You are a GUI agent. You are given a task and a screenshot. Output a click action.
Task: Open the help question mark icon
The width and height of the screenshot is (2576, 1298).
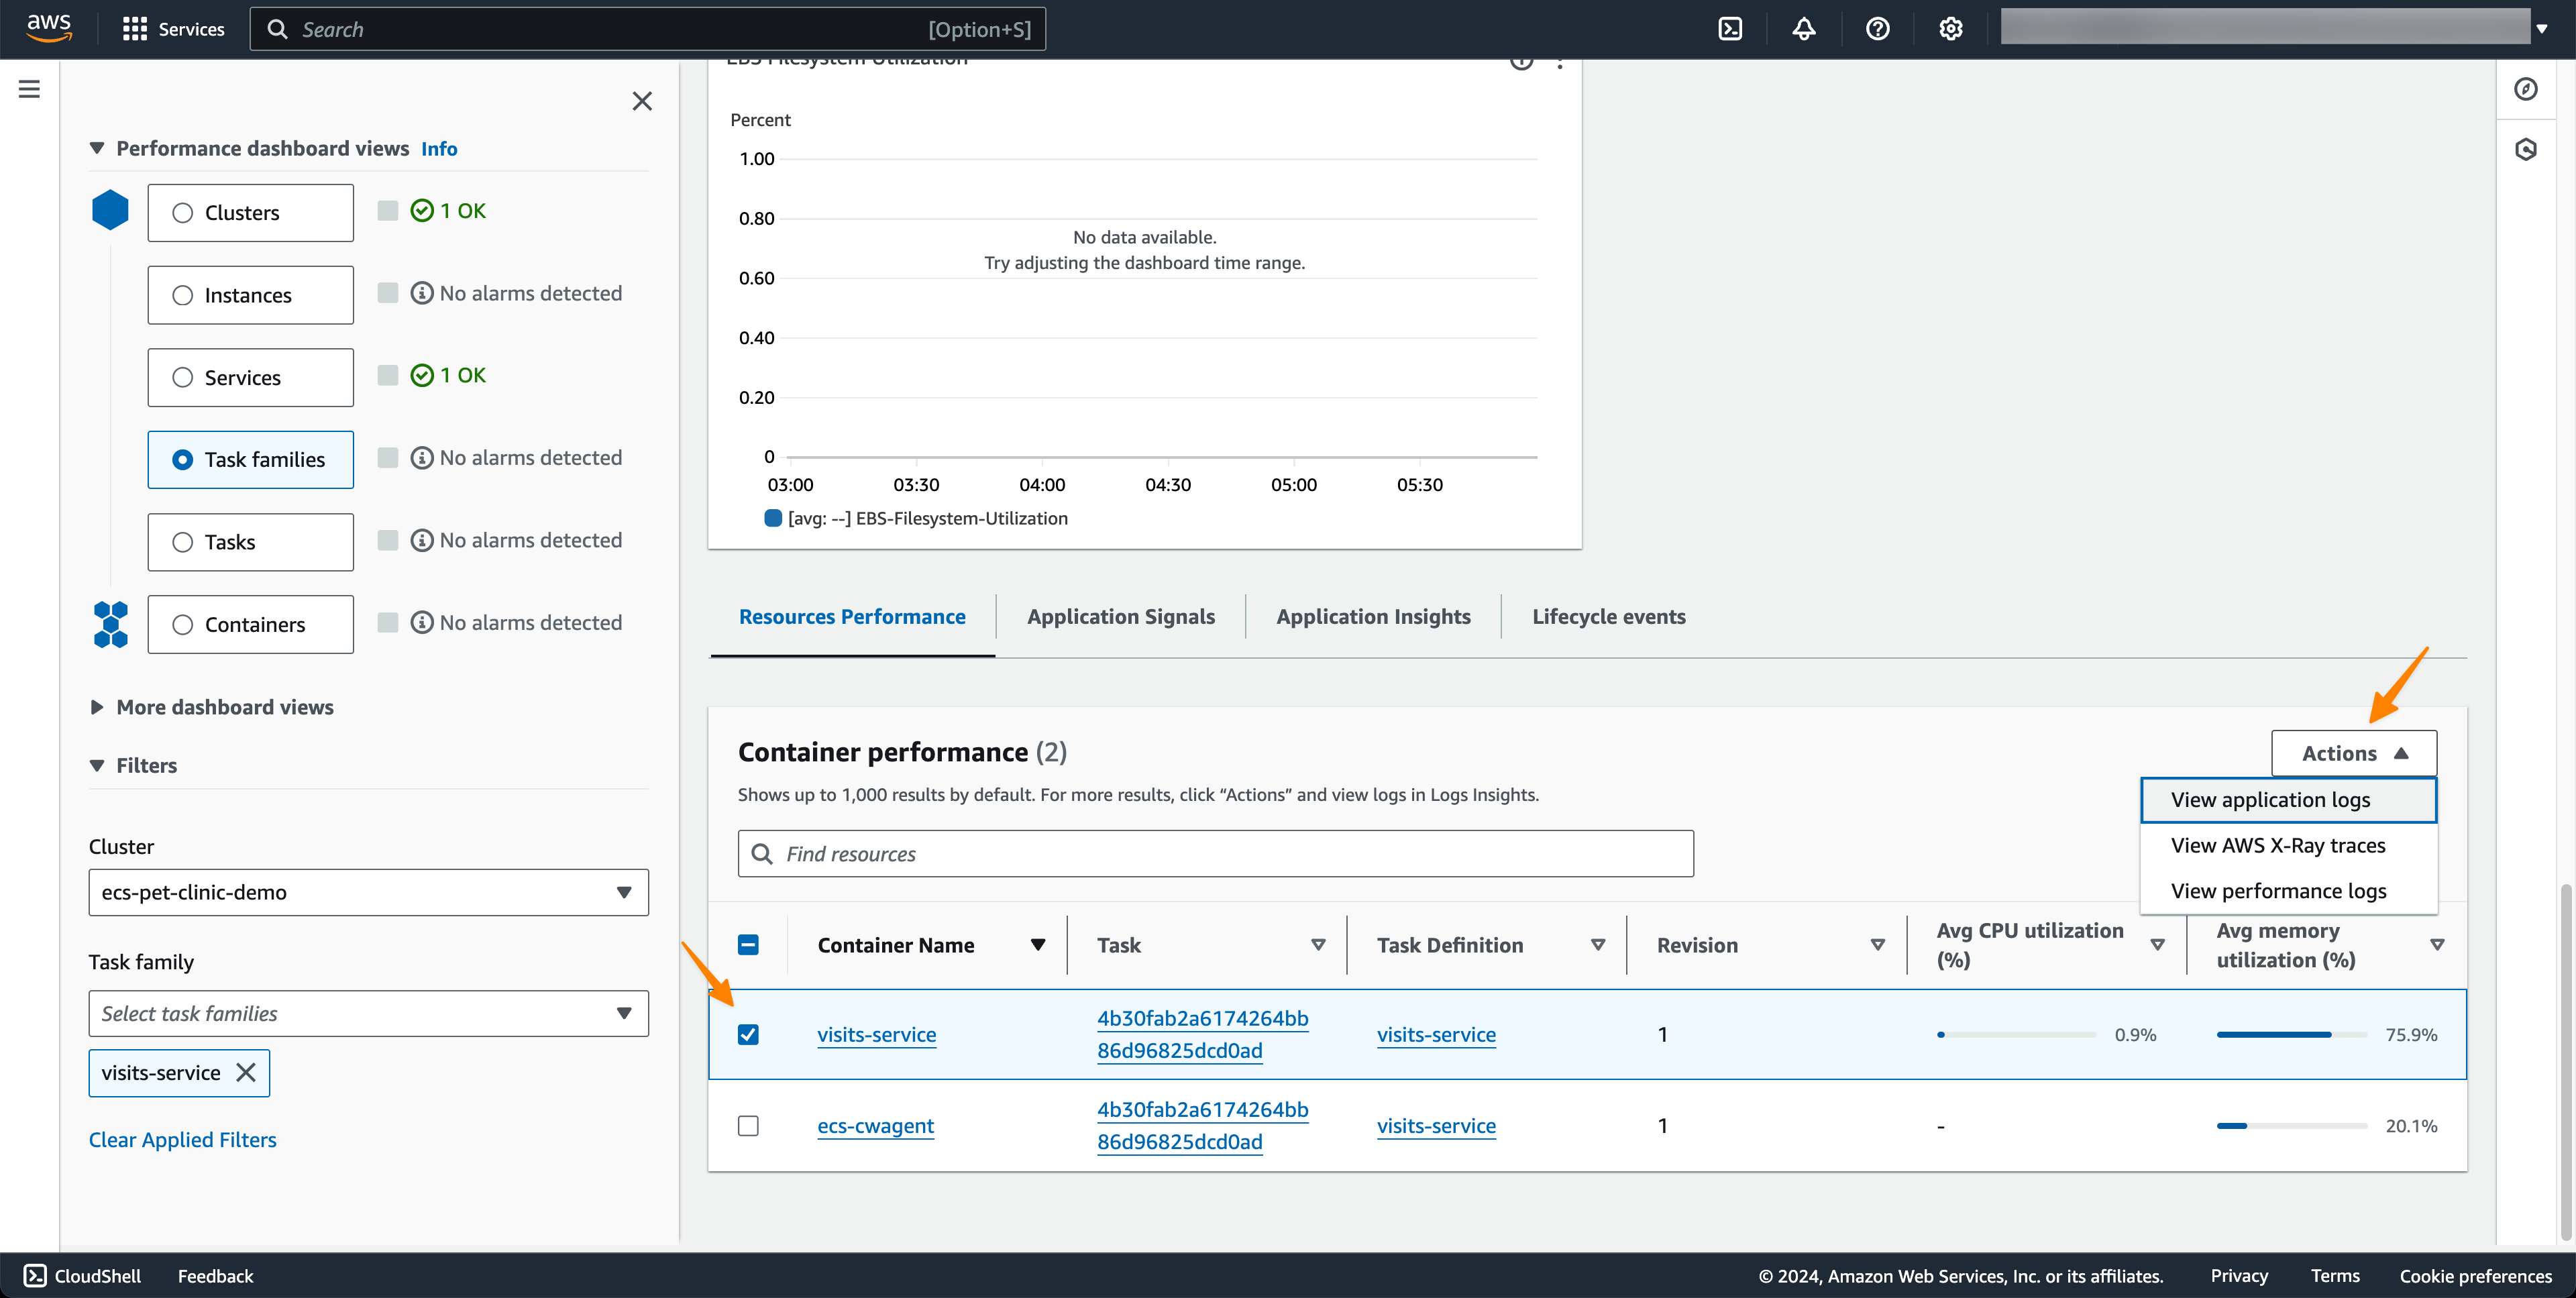[1877, 29]
